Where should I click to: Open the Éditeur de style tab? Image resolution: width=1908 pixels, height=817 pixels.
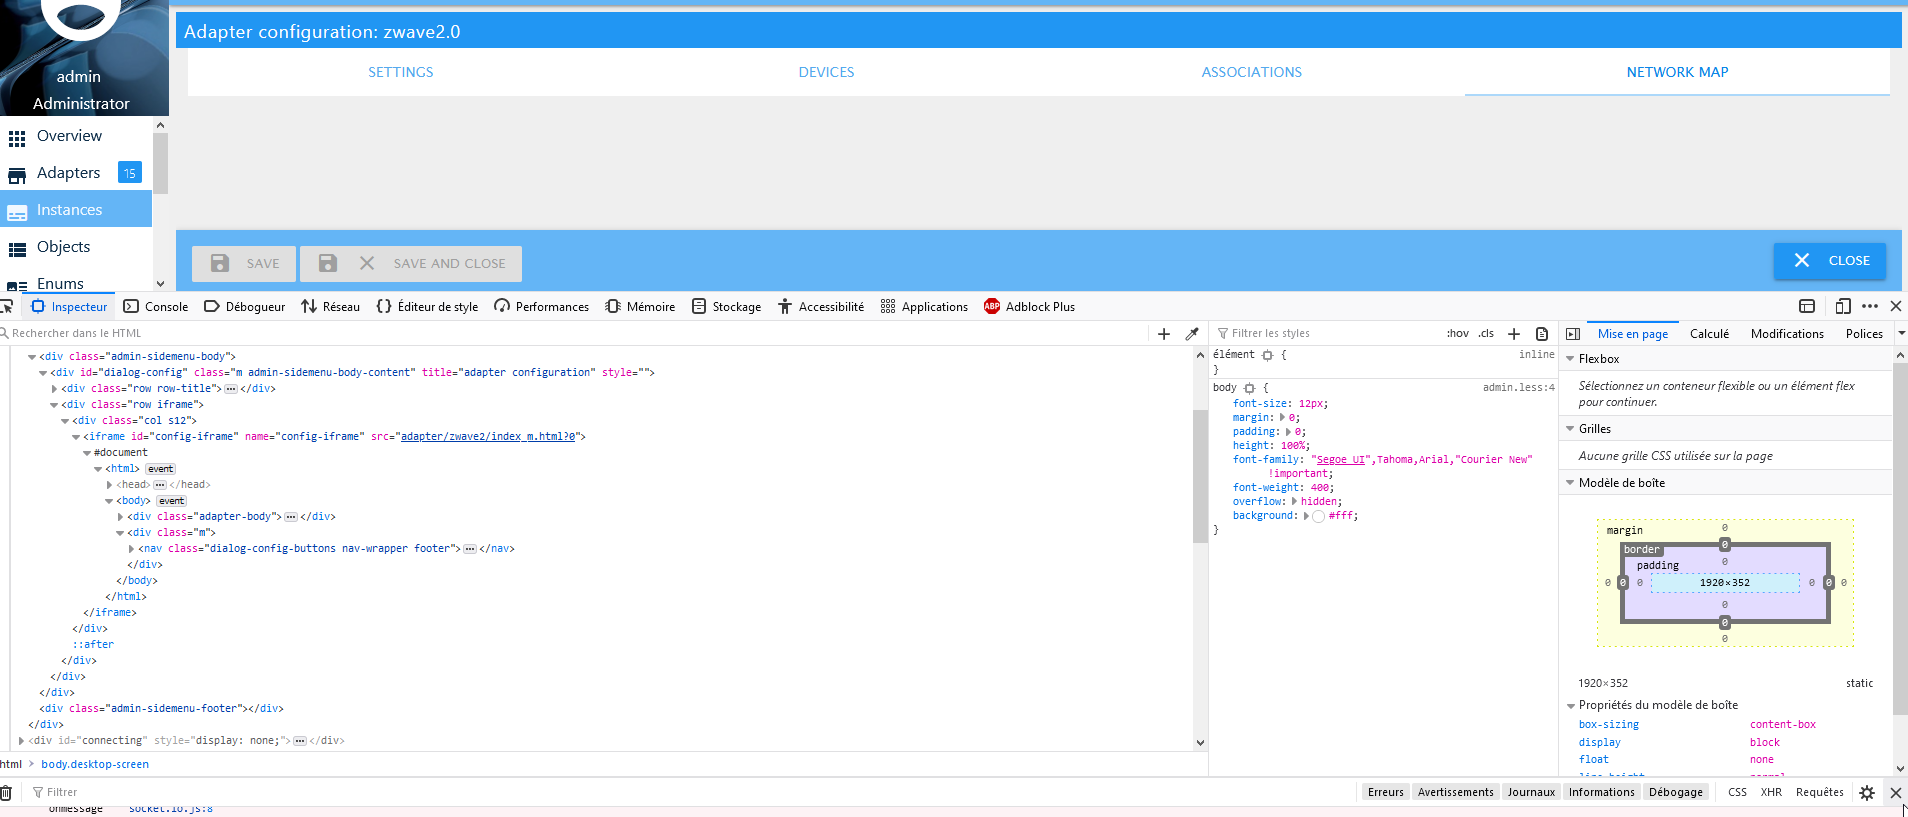point(428,307)
